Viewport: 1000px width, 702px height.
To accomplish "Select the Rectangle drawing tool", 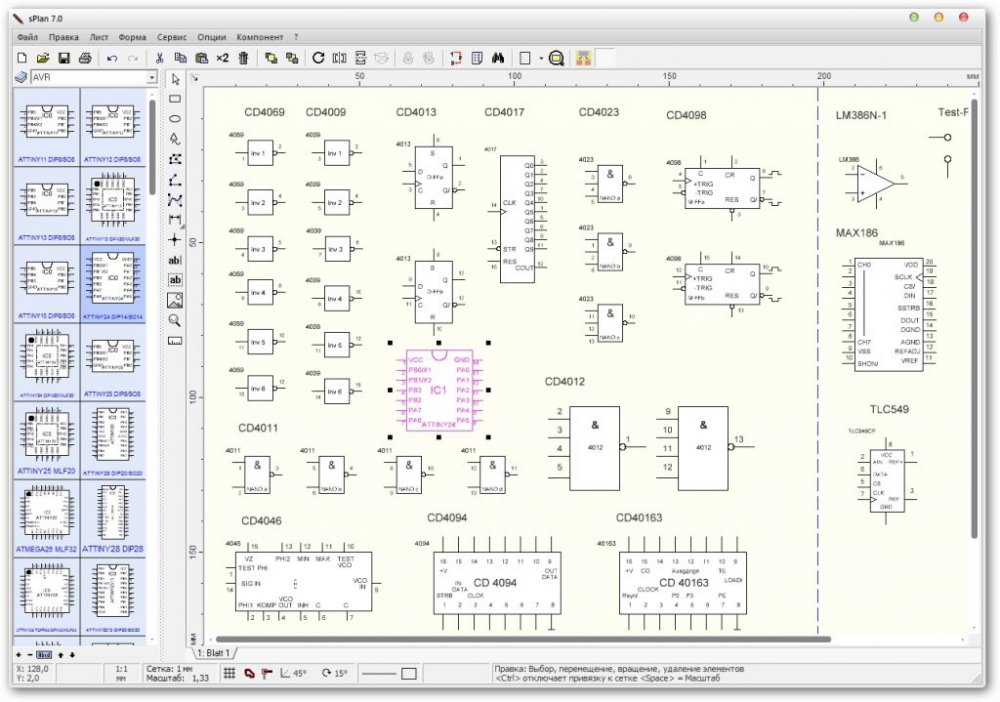I will pos(174,99).
